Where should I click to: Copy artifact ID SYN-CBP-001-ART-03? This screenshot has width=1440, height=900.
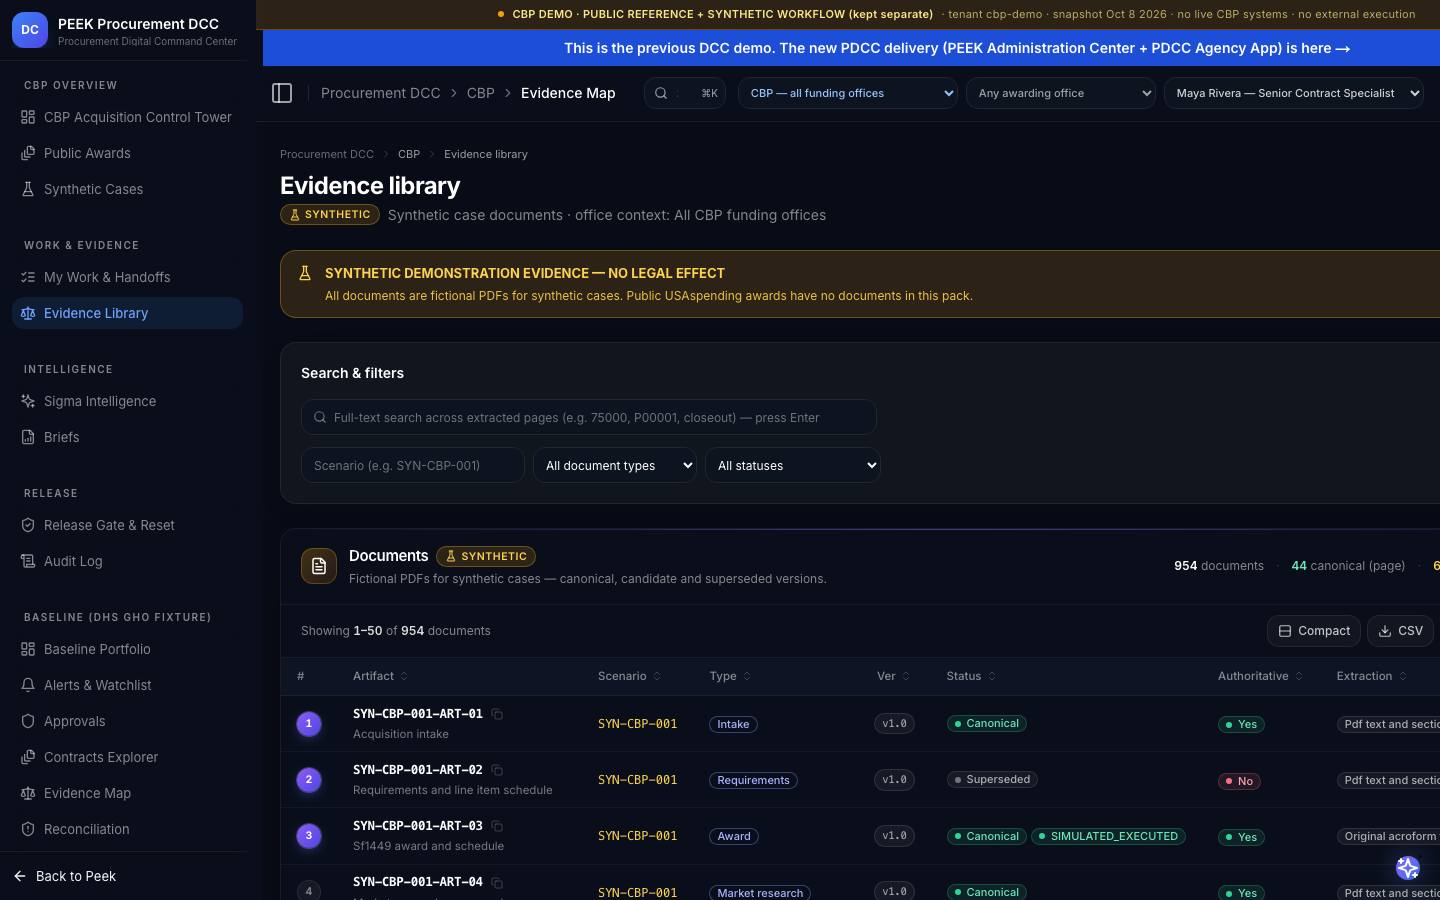point(497,826)
